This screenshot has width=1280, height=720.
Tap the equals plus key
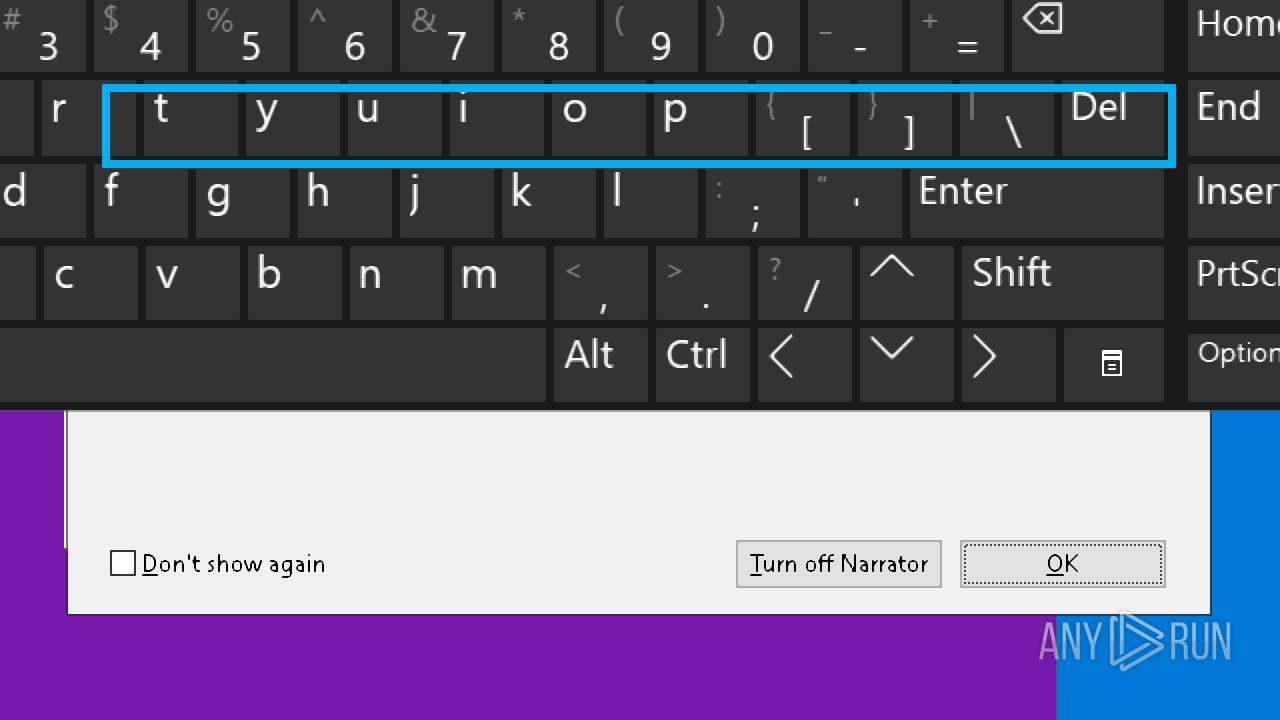pos(956,36)
